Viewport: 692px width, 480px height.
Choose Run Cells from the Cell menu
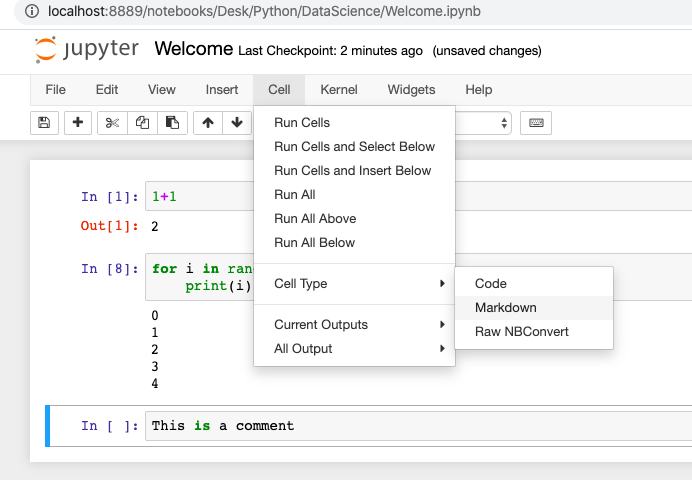coord(354,123)
